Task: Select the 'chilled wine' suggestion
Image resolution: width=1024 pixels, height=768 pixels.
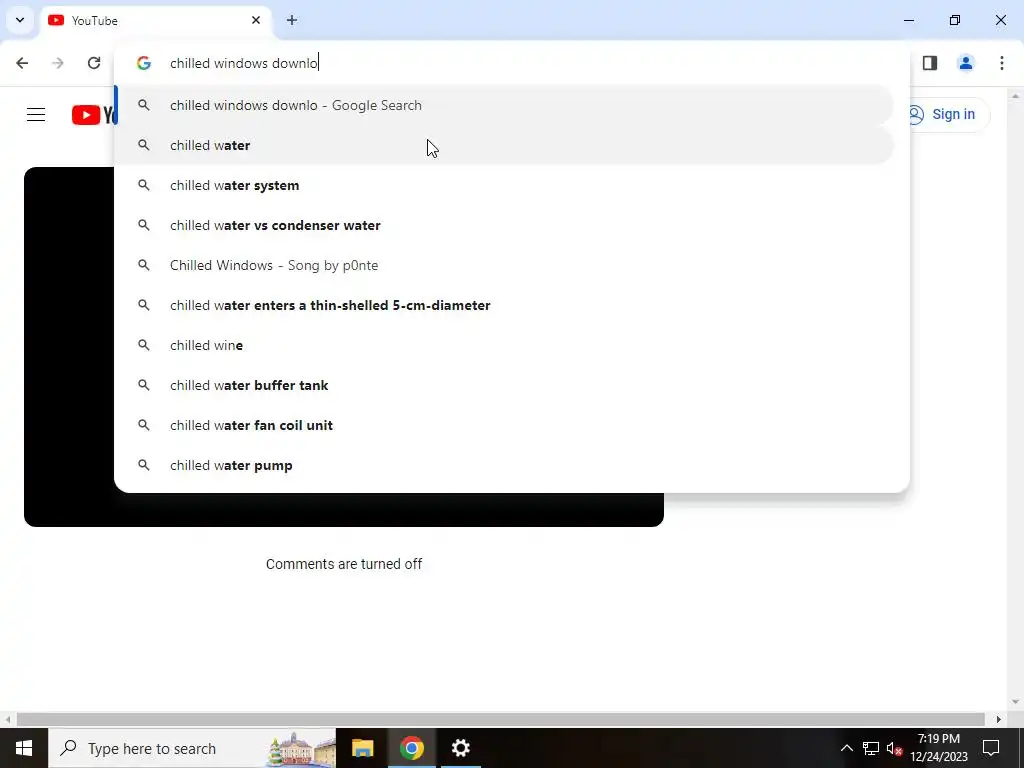Action: coord(504,345)
